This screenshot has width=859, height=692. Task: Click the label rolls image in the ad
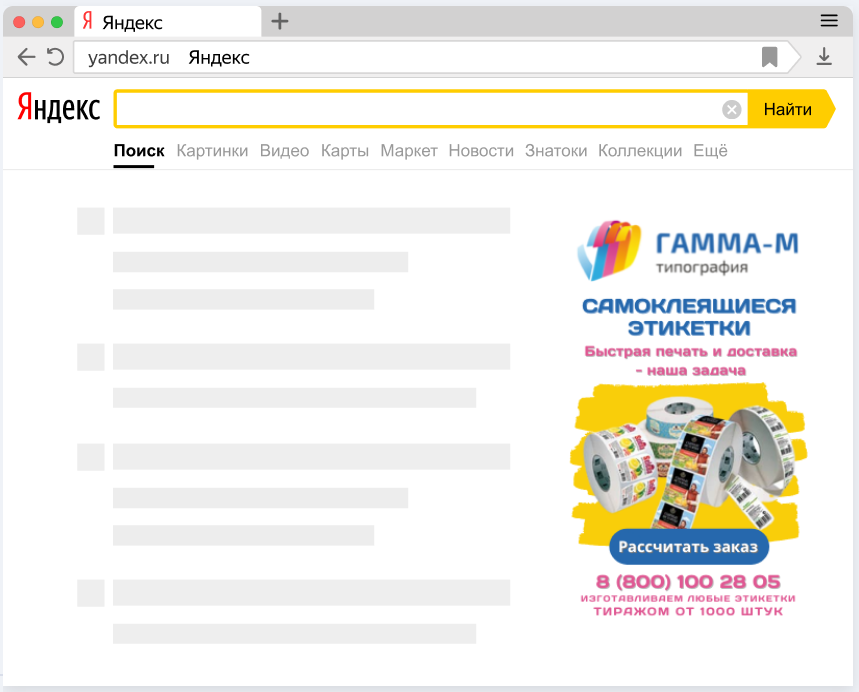pos(688,460)
